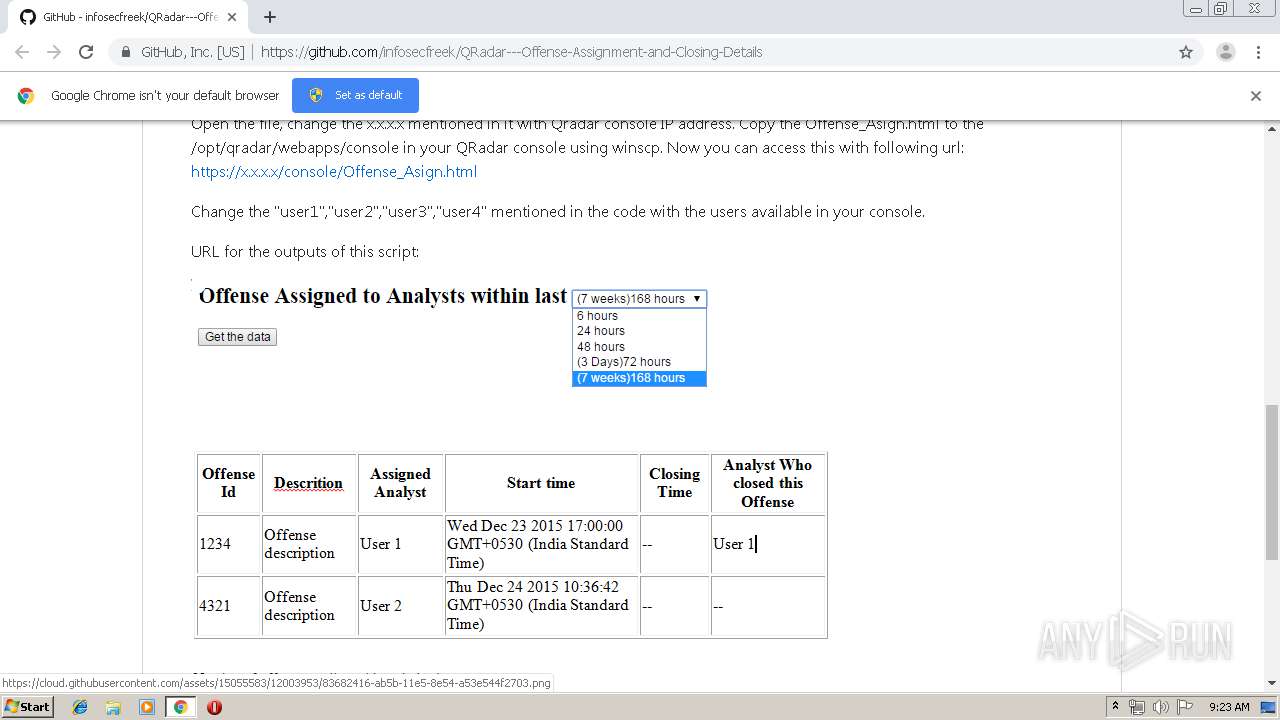The height and width of the screenshot is (720, 1280).
Task: Set Chrome as default browser
Action: [x=355, y=95]
